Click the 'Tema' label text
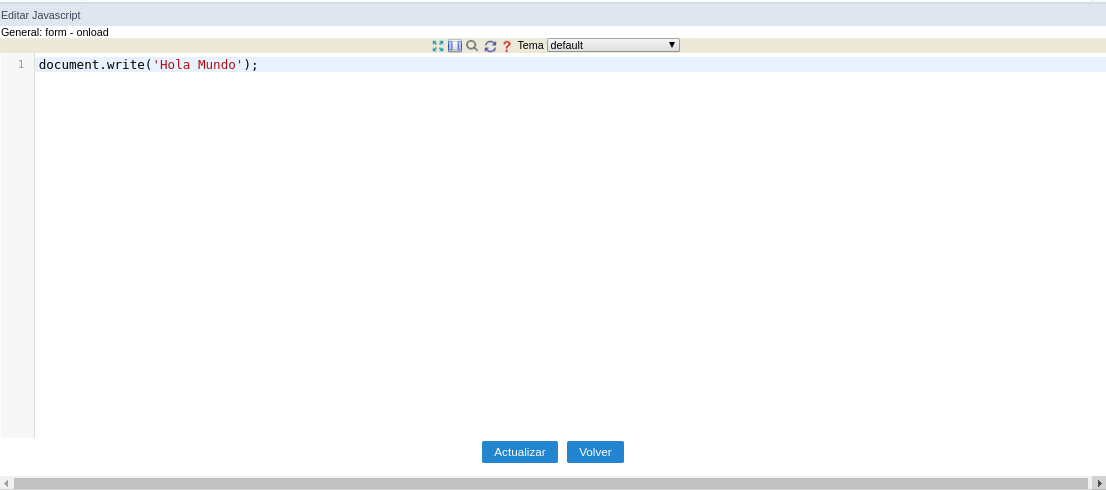The height and width of the screenshot is (490, 1106). pos(530,45)
